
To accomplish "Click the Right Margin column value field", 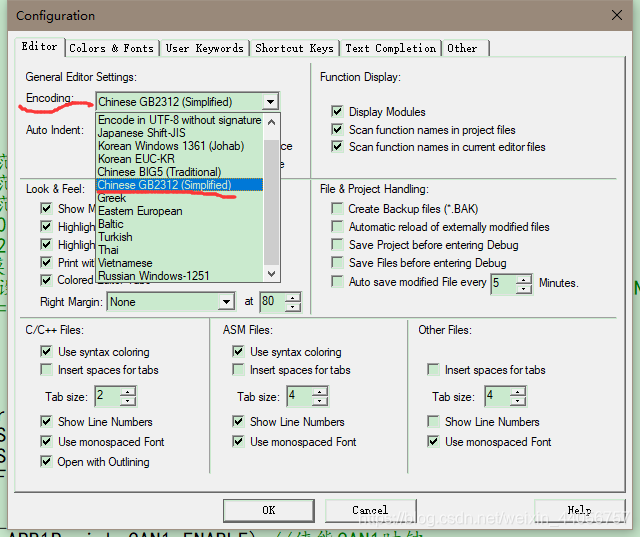I will pyautogui.click(x=272, y=302).
